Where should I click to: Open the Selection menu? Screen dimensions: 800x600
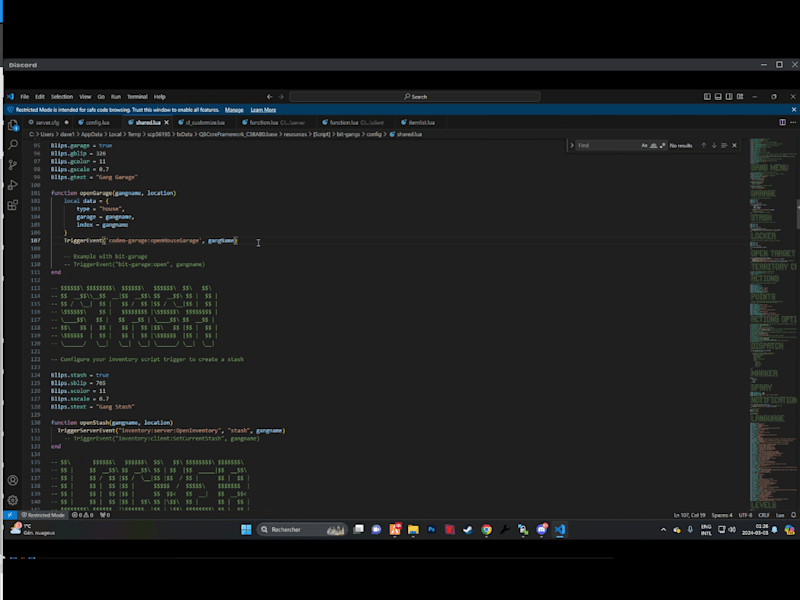point(62,96)
